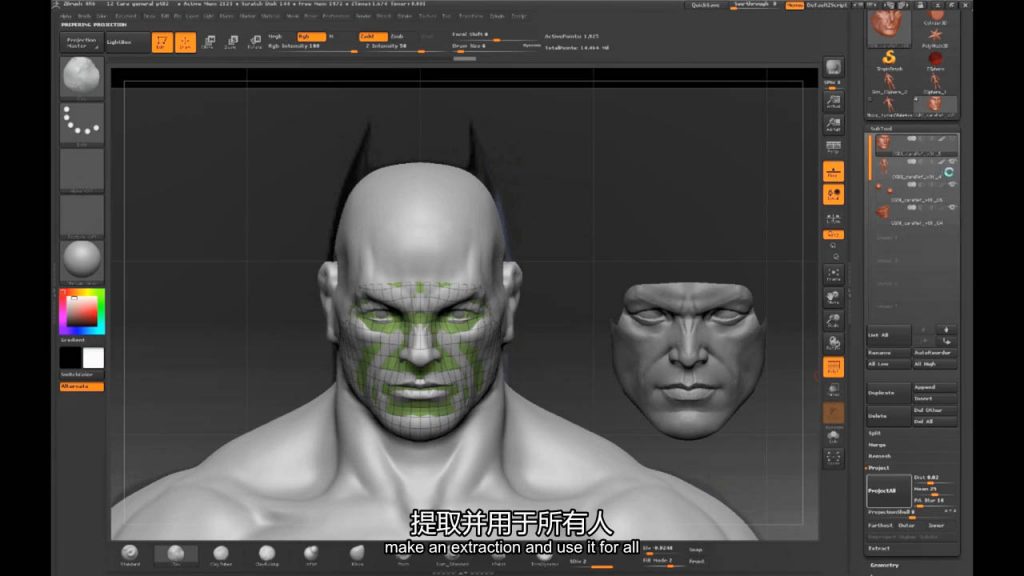
Task: Open the Preferences menu
Action: coord(336,16)
